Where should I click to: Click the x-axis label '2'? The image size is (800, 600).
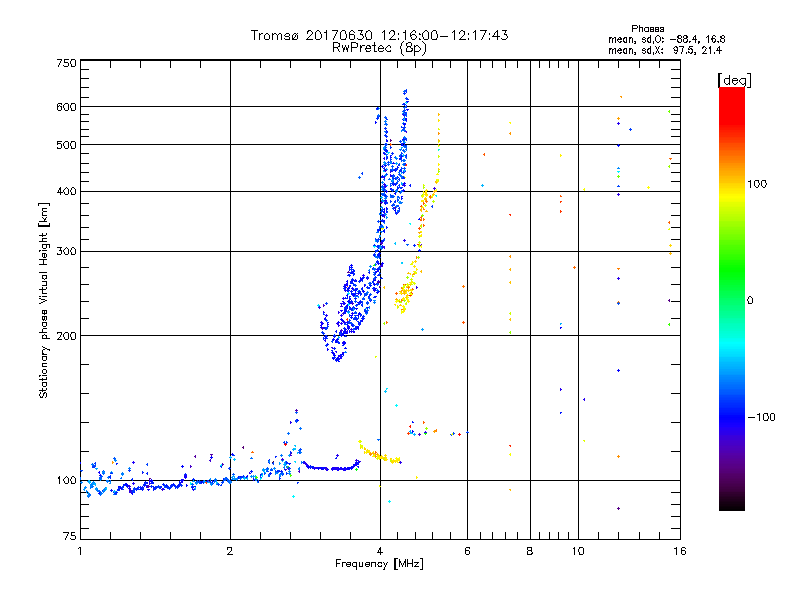click(230, 551)
